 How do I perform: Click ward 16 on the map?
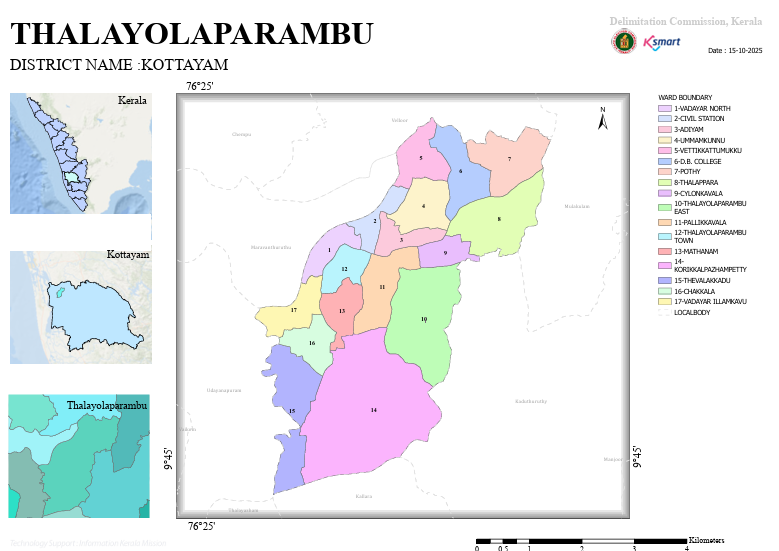(x=312, y=343)
